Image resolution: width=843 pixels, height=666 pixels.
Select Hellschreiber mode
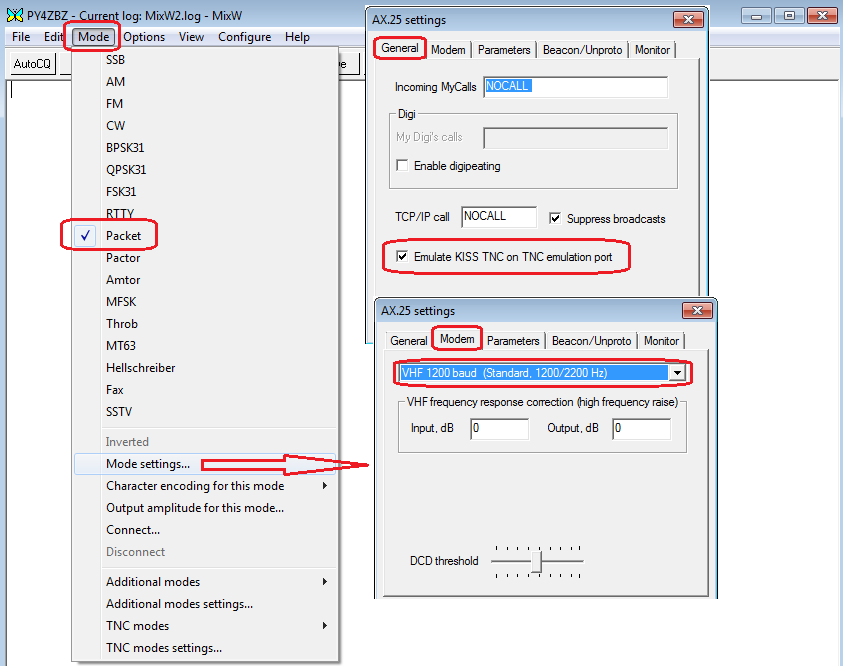(205, 368)
